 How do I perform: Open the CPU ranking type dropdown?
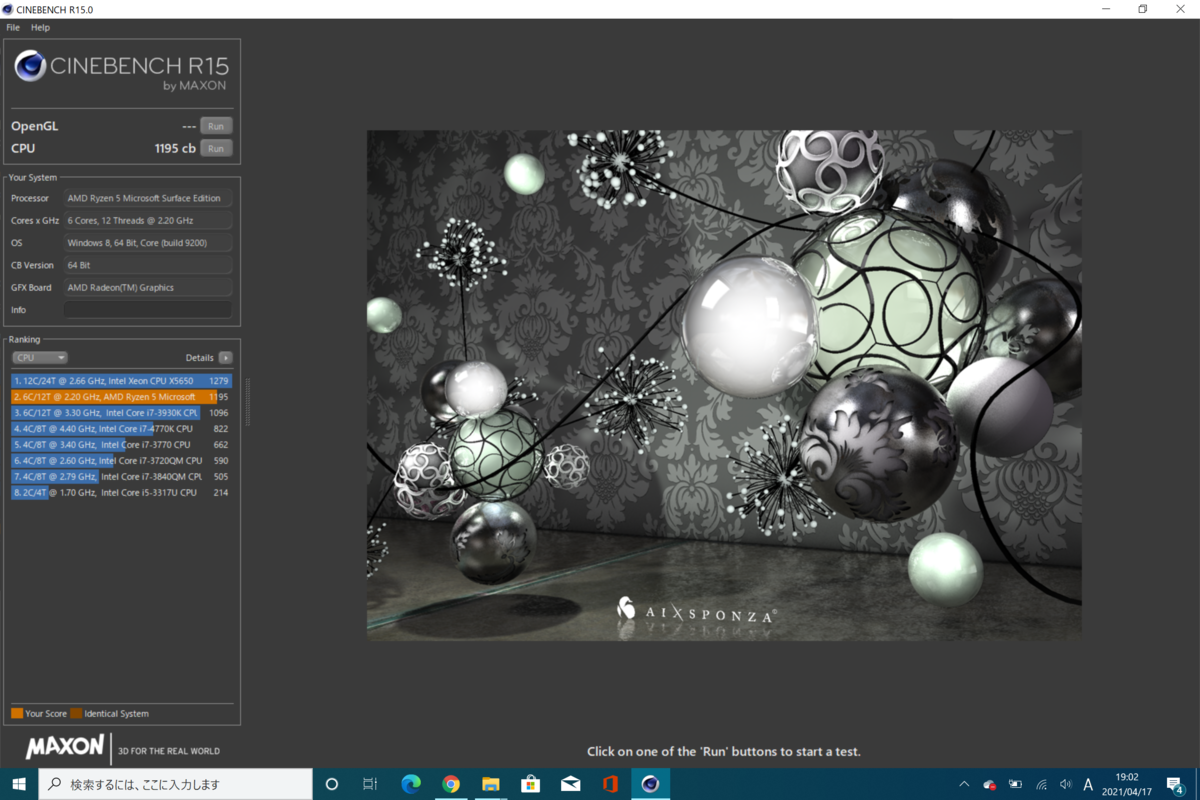[x=40, y=357]
